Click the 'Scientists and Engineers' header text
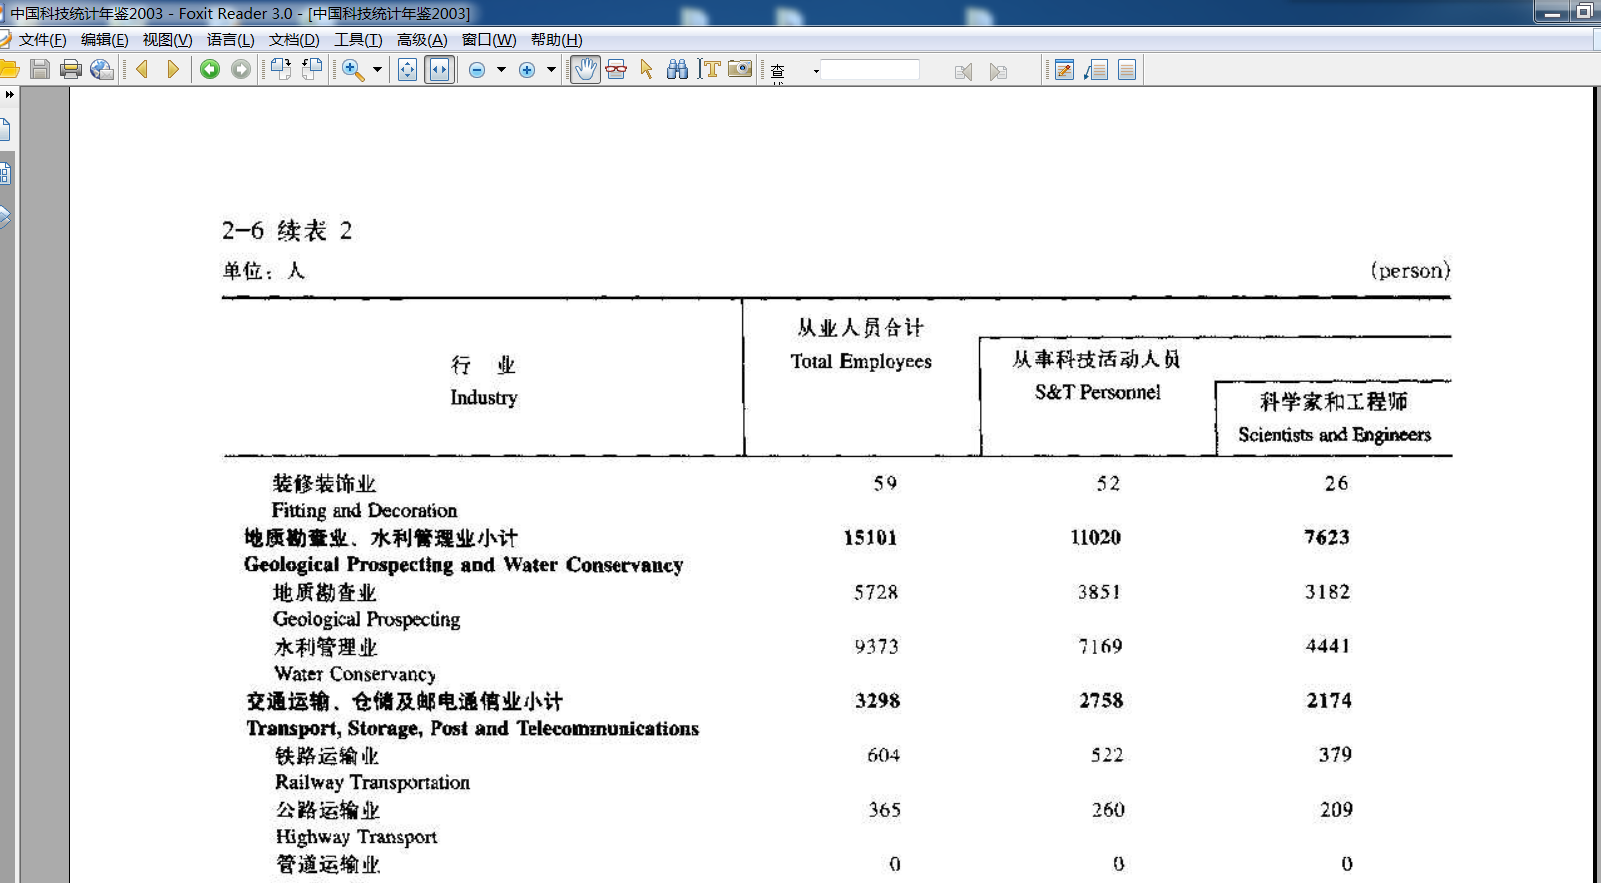1601x883 pixels. click(x=1334, y=434)
